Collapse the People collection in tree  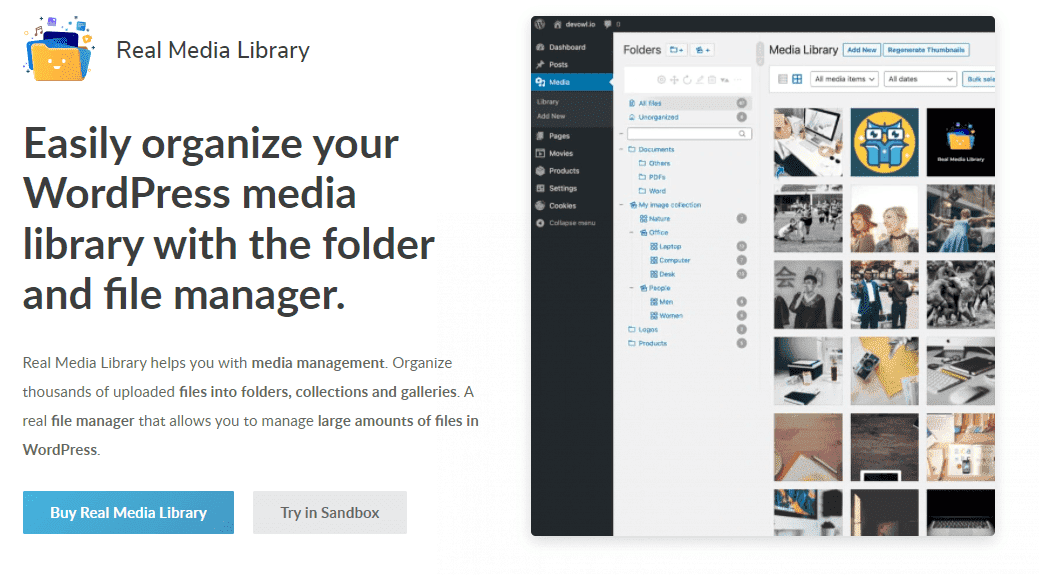(631, 288)
